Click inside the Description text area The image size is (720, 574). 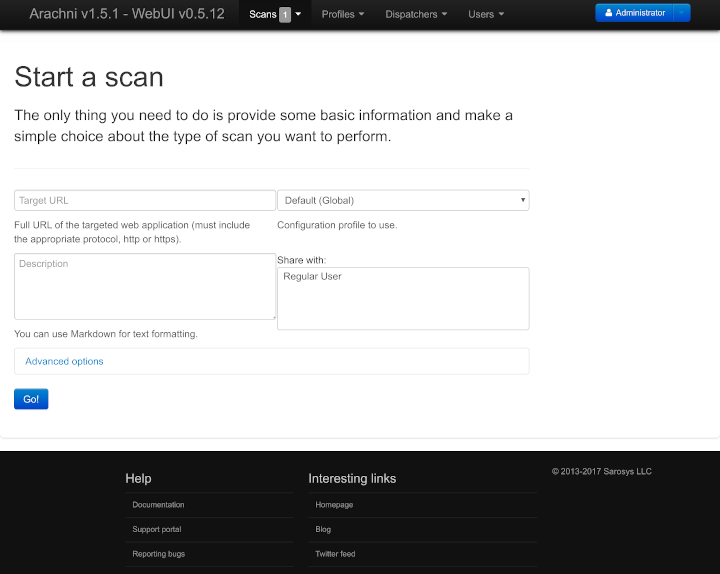pos(145,286)
